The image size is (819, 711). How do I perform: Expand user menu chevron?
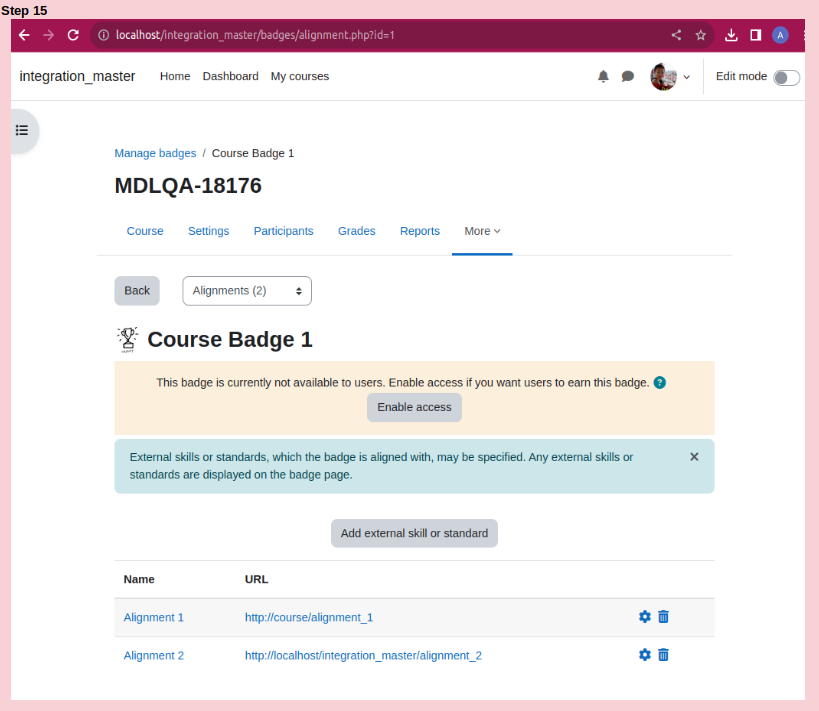[x=687, y=77]
